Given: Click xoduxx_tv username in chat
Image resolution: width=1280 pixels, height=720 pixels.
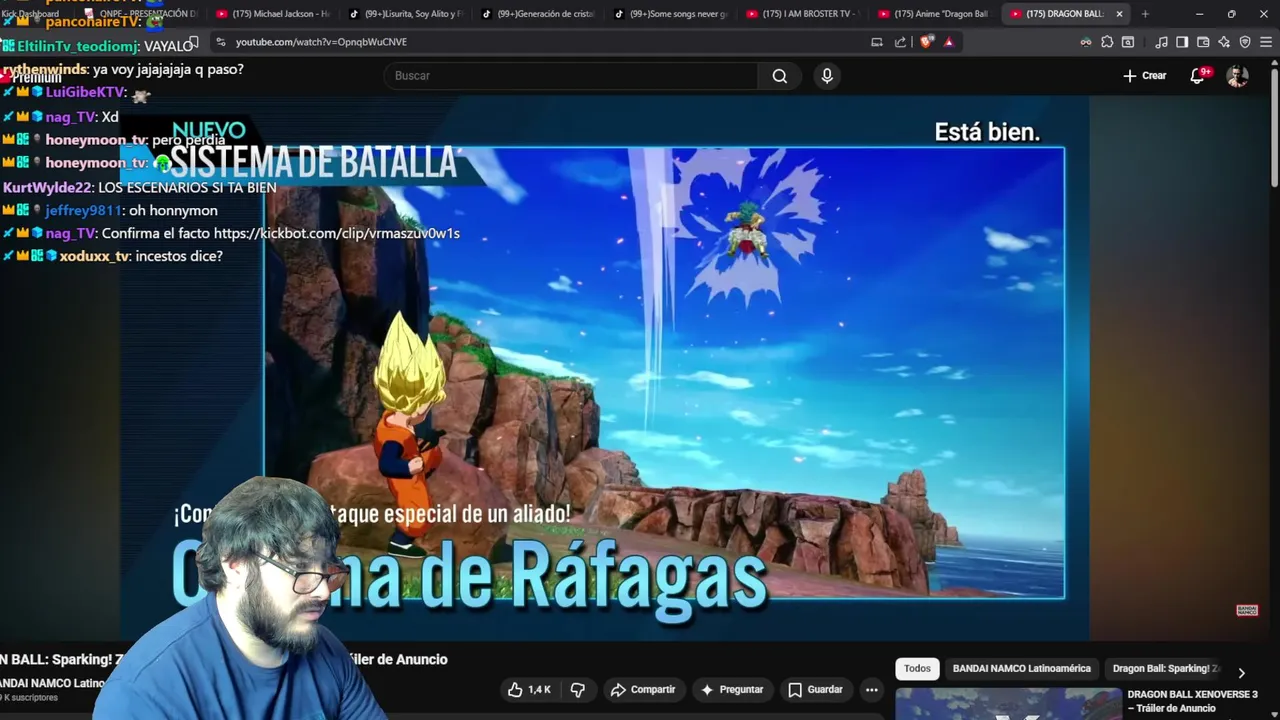Looking at the screenshot, I should 95,256.
